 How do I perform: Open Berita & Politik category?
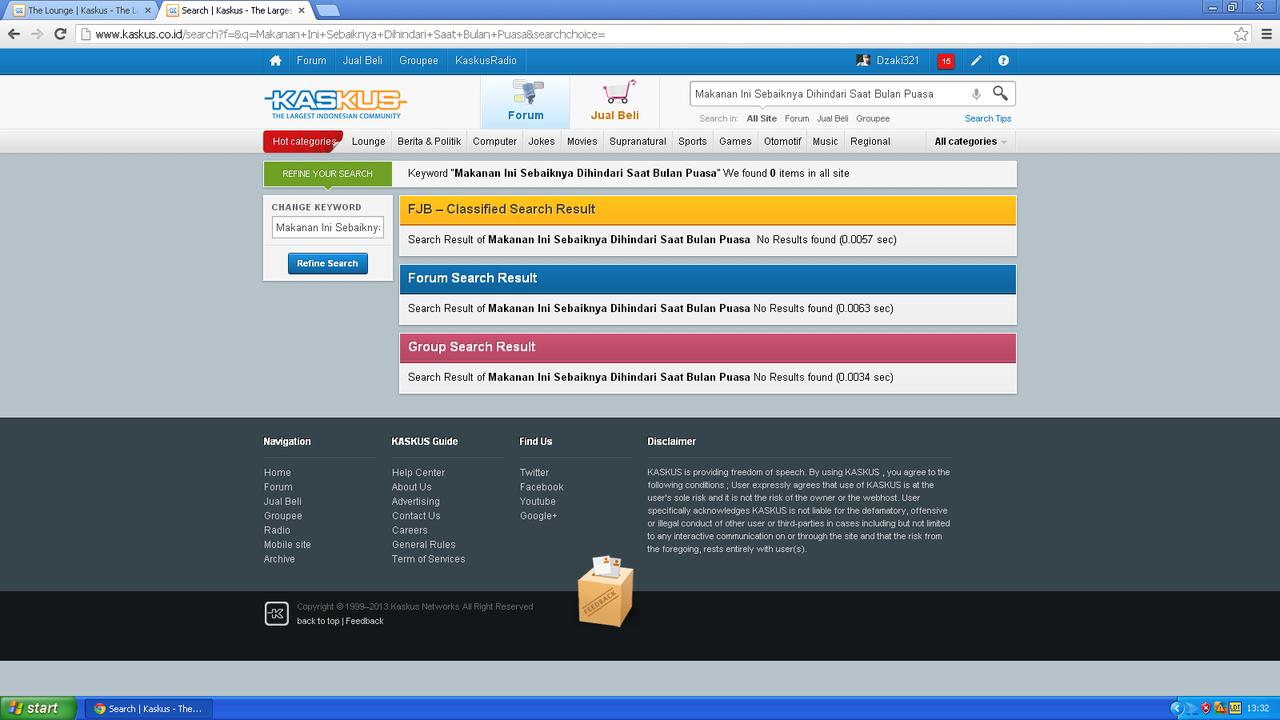[x=429, y=141]
